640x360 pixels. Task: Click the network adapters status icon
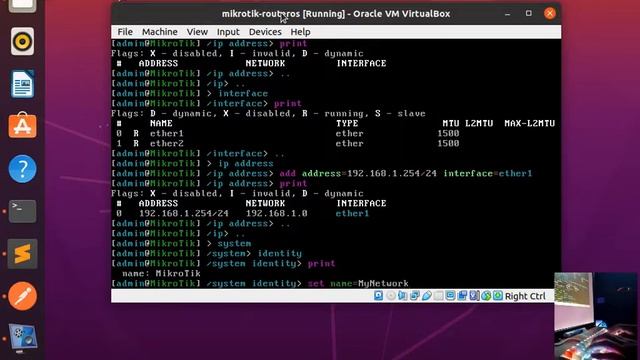[x=415, y=296]
